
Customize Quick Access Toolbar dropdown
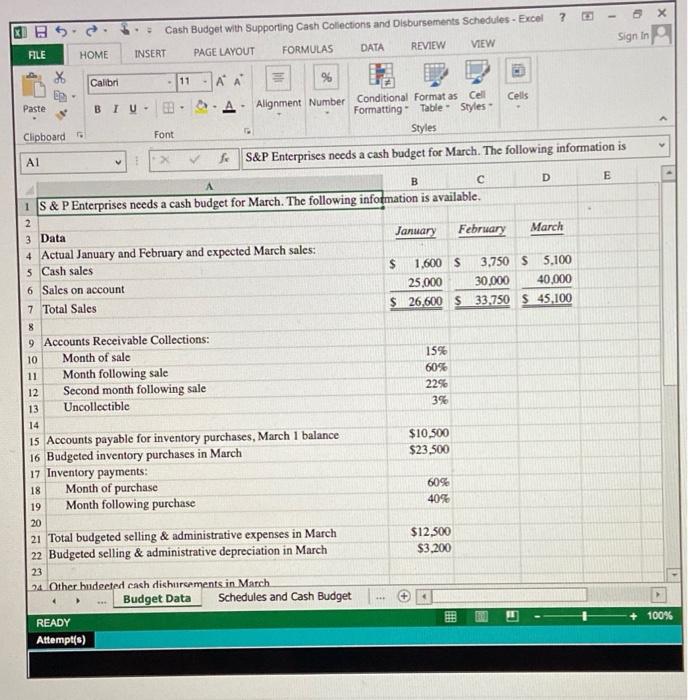(x=149, y=30)
